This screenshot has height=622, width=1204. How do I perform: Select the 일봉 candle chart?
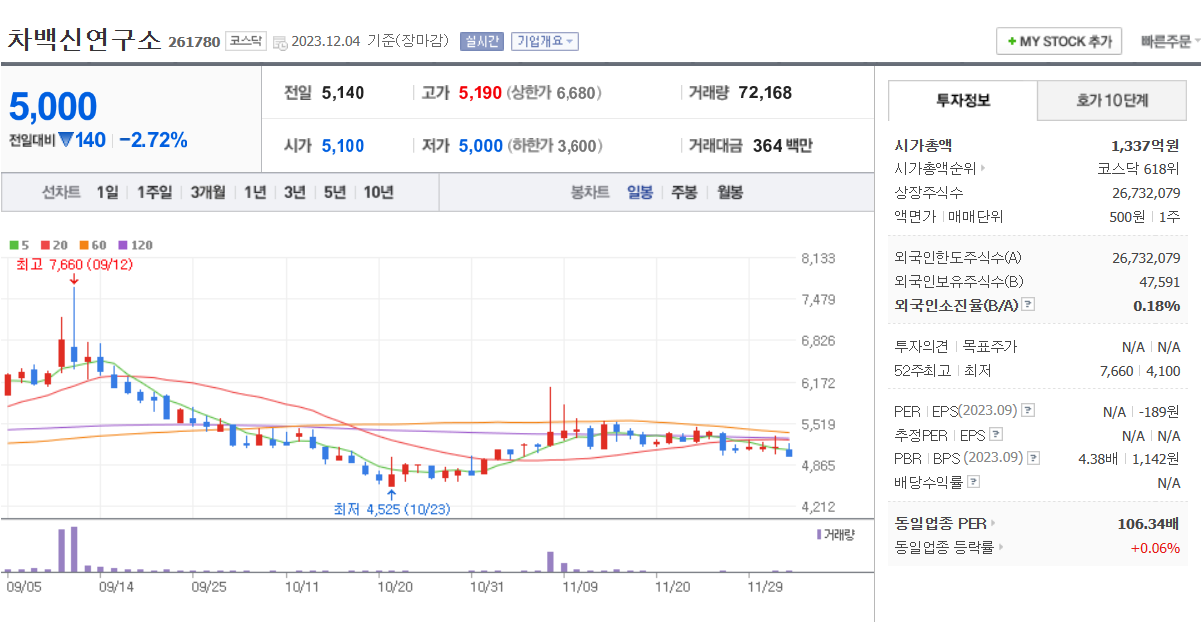coord(640,192)
